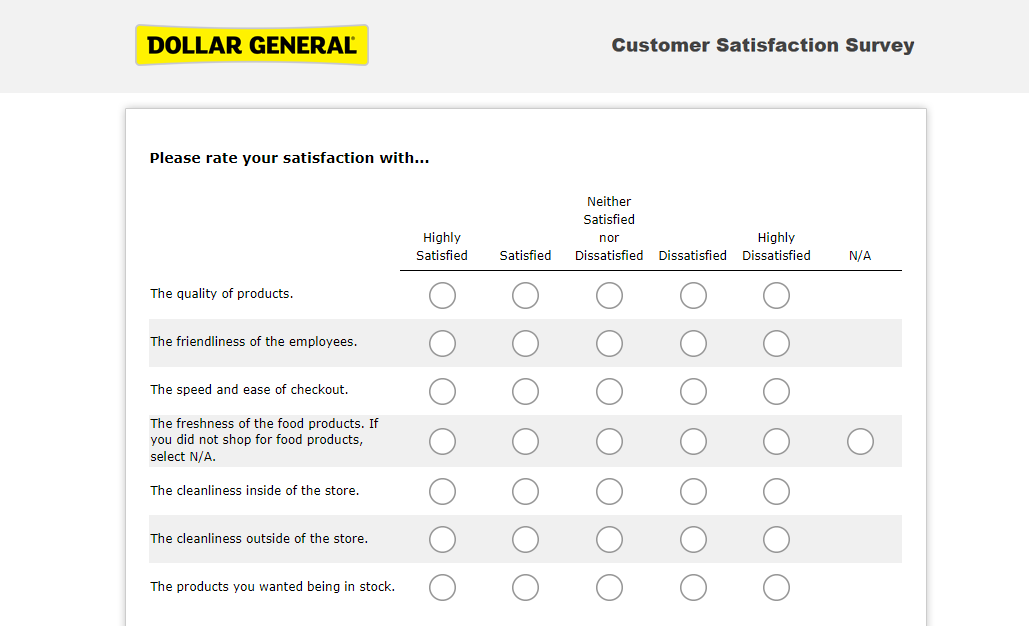1029x626 pixels.
Task: Select Highly Satisfied for freshness of food products
Action: click(x=442, y=441)
